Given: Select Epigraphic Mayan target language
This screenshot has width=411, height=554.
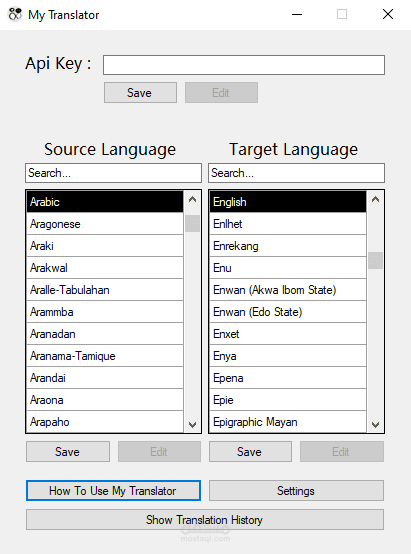Looking at the screenshot, I should click(x=288, y=422).
